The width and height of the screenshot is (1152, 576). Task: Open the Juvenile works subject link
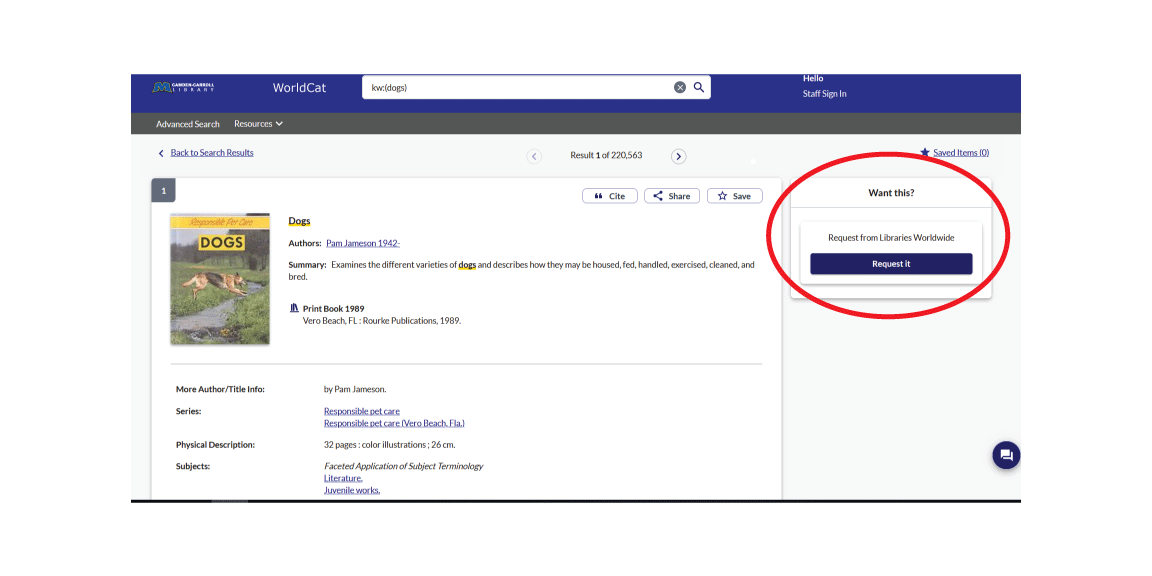(352, 490)
